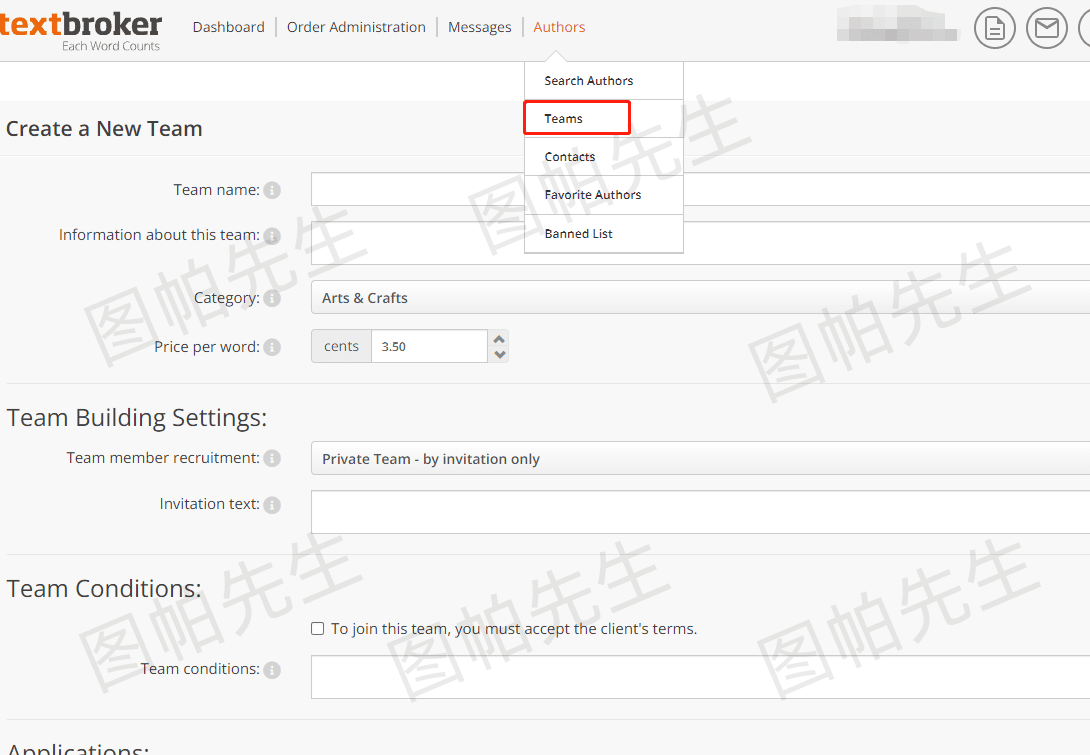Click the info icon beside Team name
This screenshot has width=1090, height=755.
(271, 189)
